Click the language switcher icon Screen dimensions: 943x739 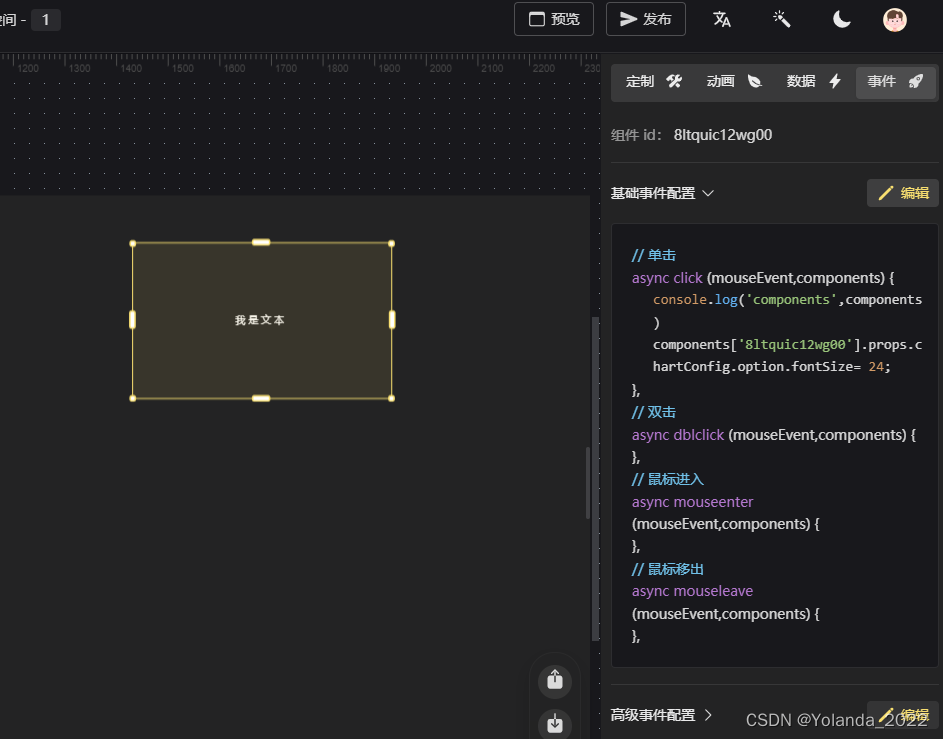pyautogui.click(x=722, y=18)
